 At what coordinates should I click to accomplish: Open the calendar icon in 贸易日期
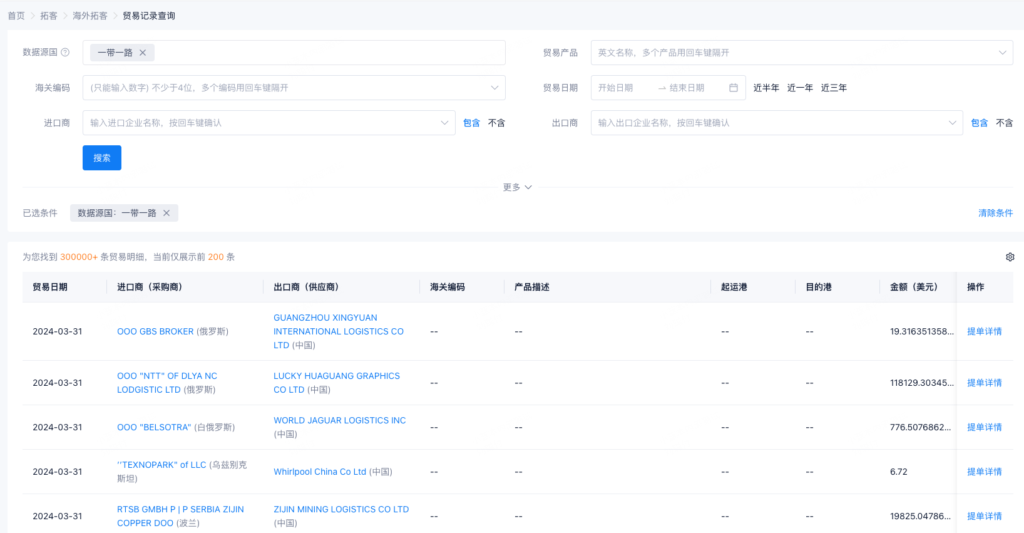pyautogui.click(x=733, y=88)
